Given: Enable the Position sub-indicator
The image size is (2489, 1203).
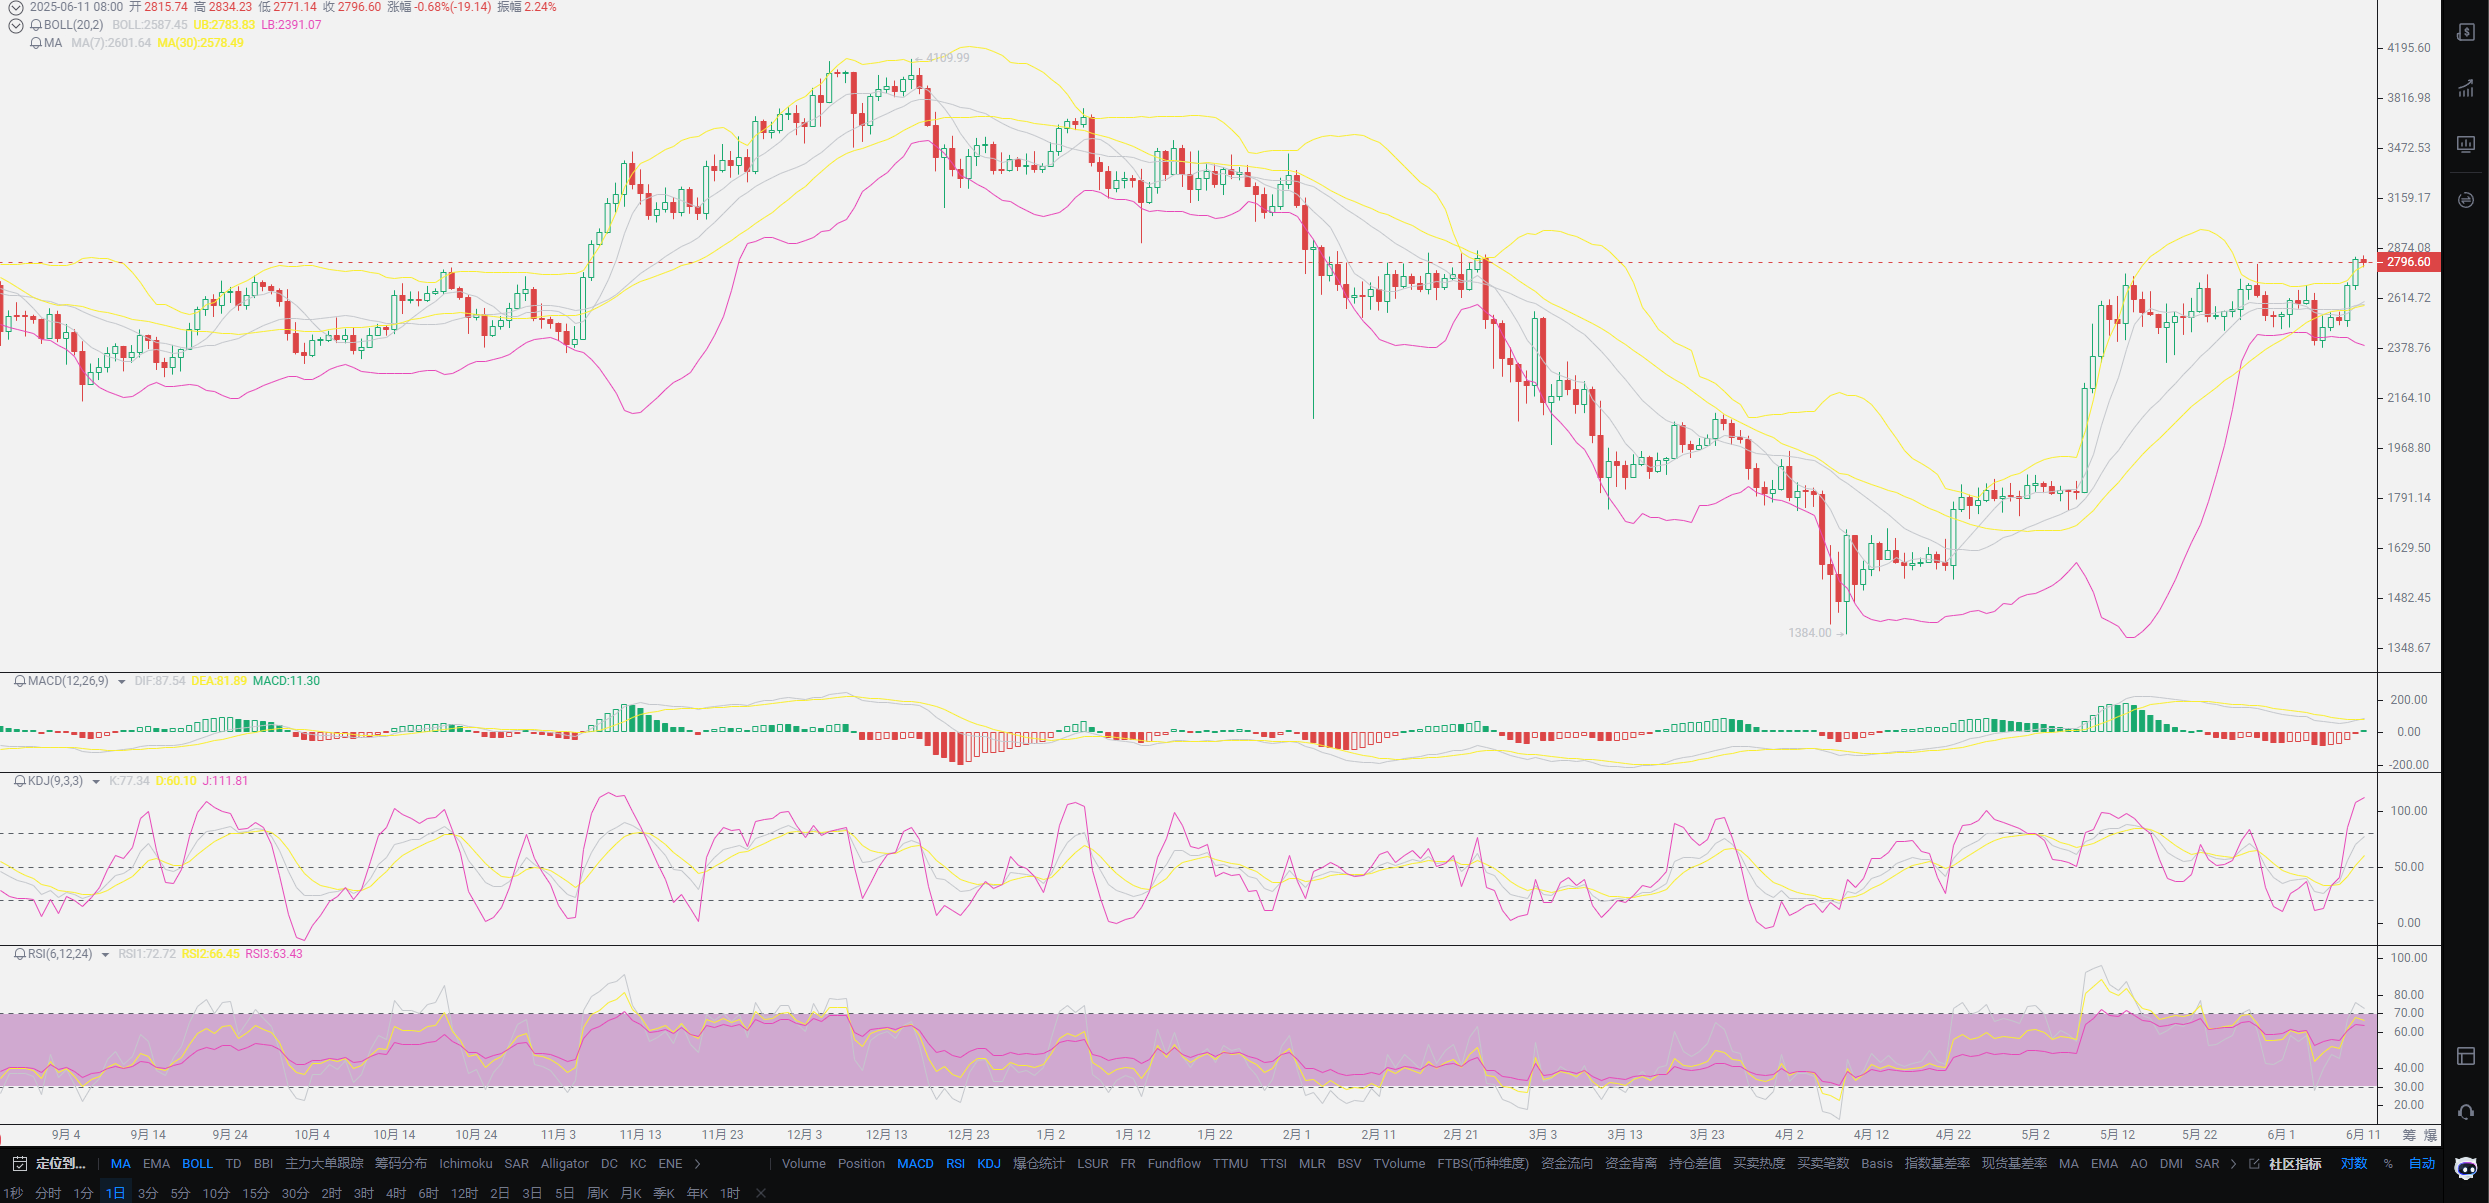Looking at the screenshot, I should pos(861,1164).
